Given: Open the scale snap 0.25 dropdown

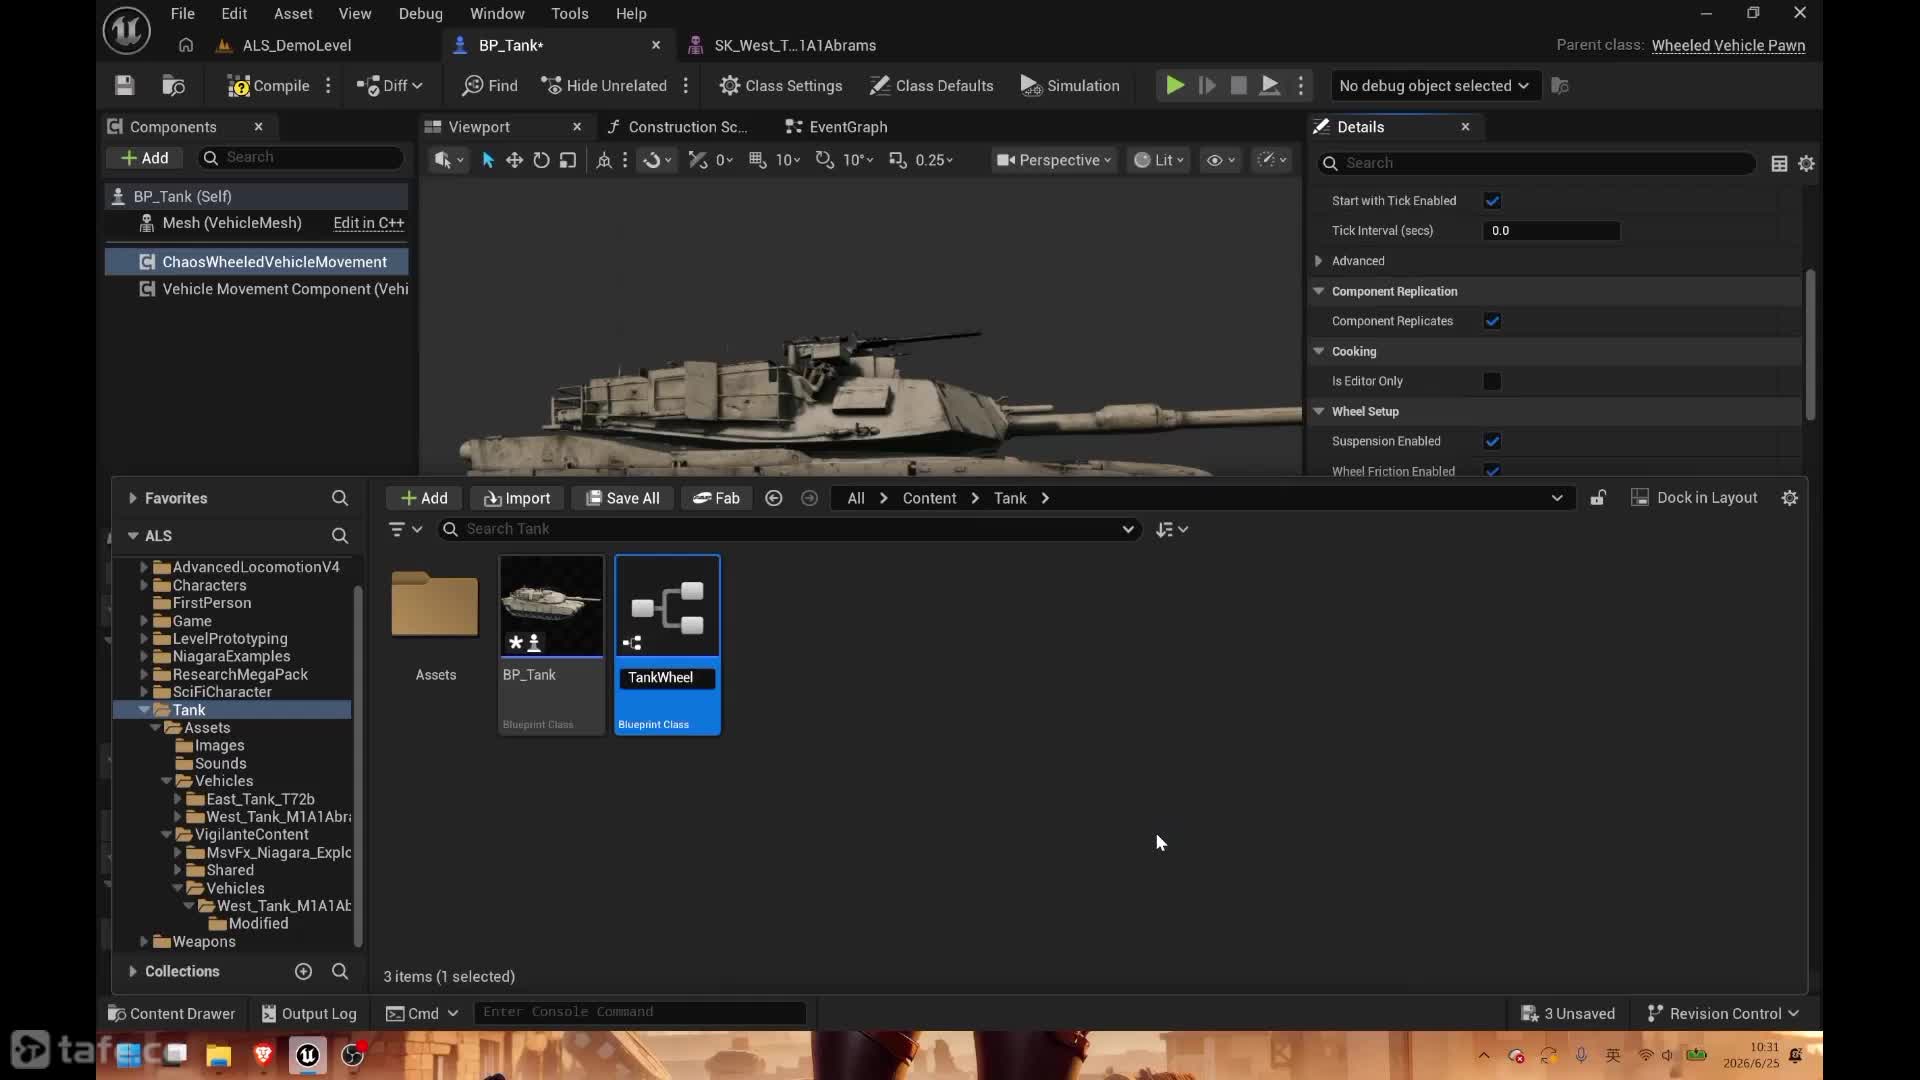Looking at the screenshot, I should pos(934,160).
